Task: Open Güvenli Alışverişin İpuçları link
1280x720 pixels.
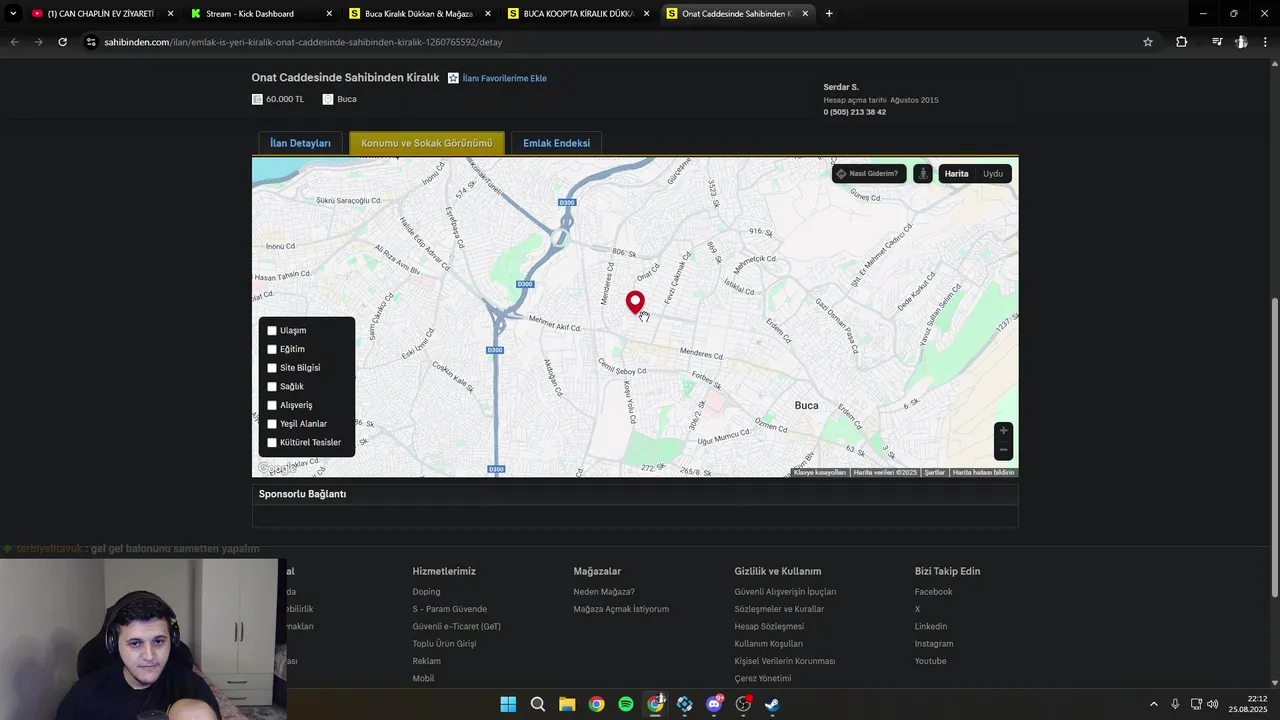Action: coord(785,592)
